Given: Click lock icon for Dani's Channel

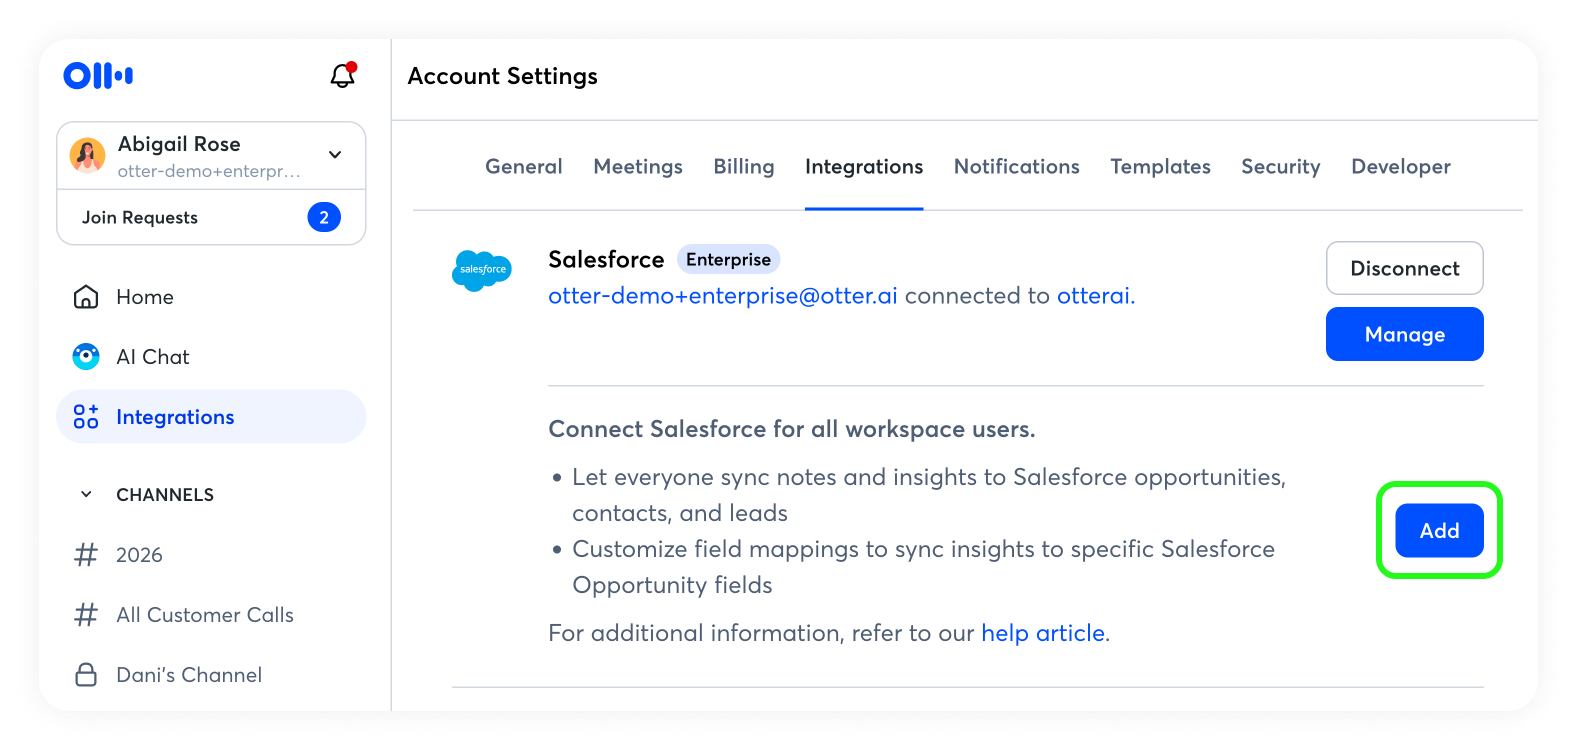Looking at the screenshot, I should point(86,675).
